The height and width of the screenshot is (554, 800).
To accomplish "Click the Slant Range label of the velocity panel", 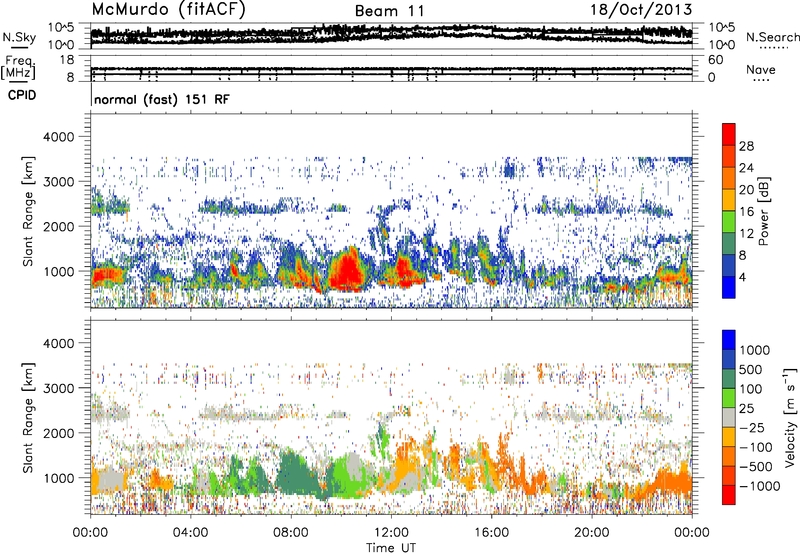I will (x=28, y=417).
